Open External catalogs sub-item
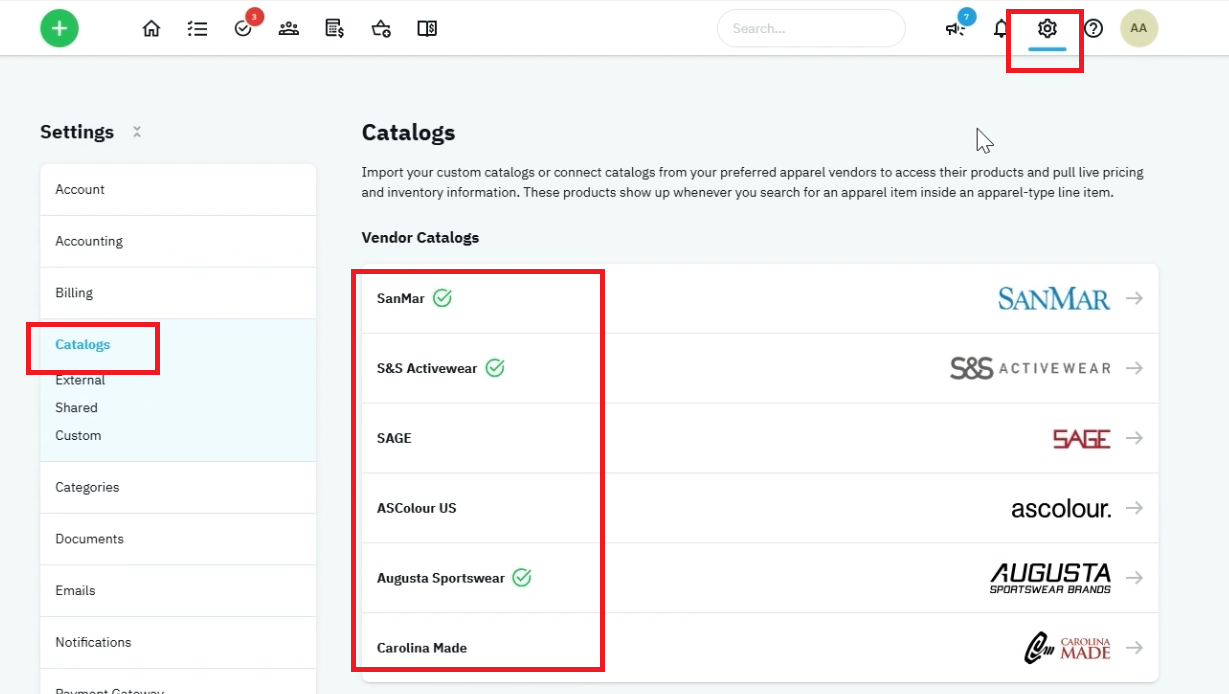1229x694 pixels. pos(80,380)
